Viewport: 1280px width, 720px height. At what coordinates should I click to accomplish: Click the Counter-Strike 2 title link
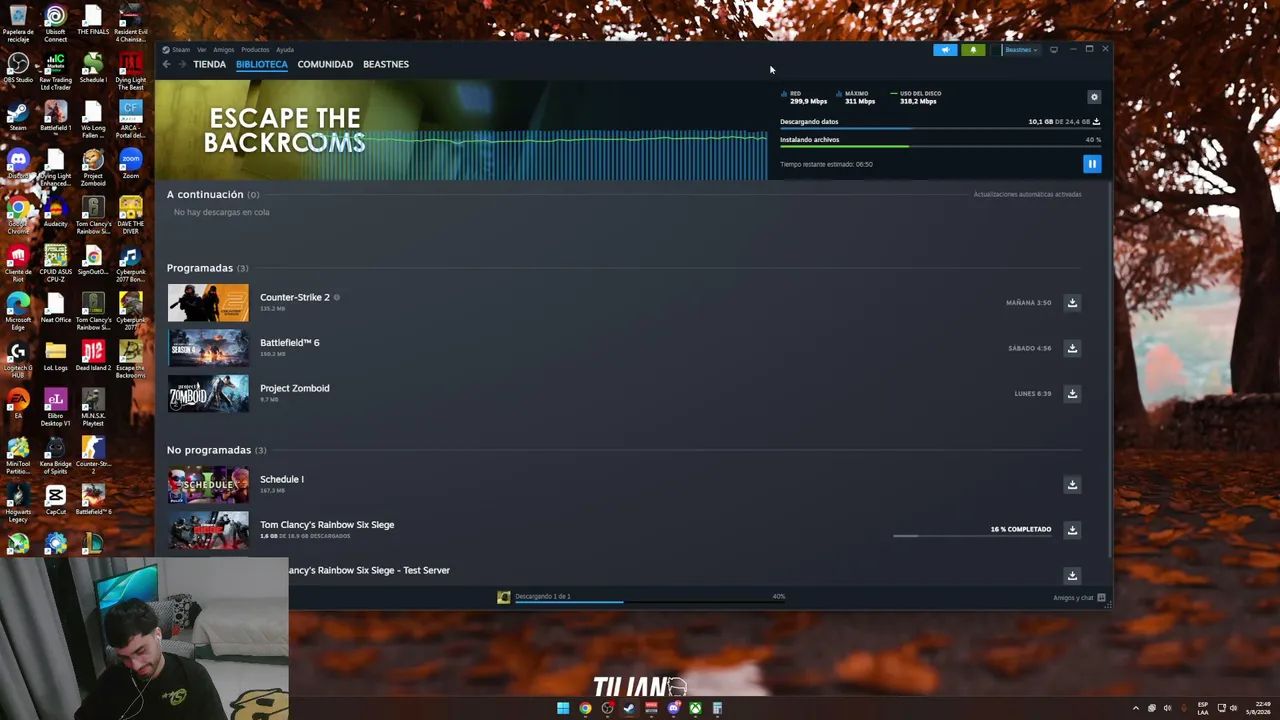point(295,297)
